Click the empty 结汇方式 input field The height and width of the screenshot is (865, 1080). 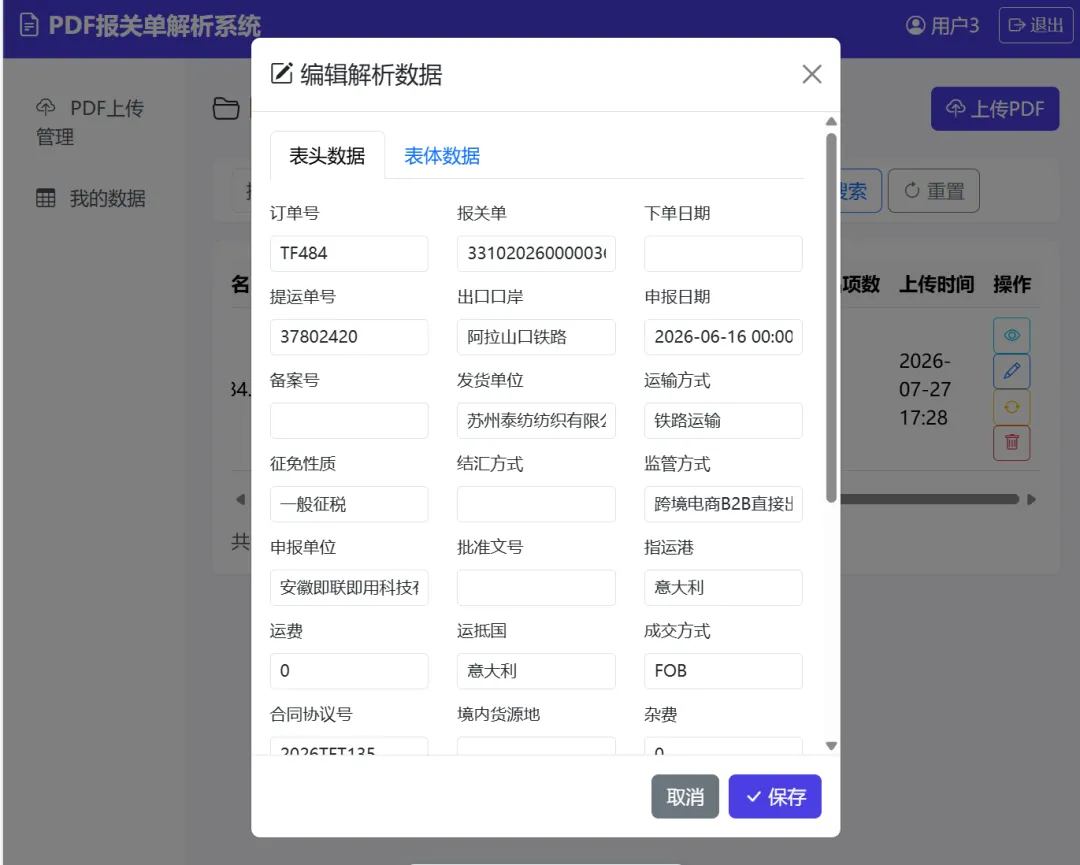pyautogui.click(x=536, y=504)
